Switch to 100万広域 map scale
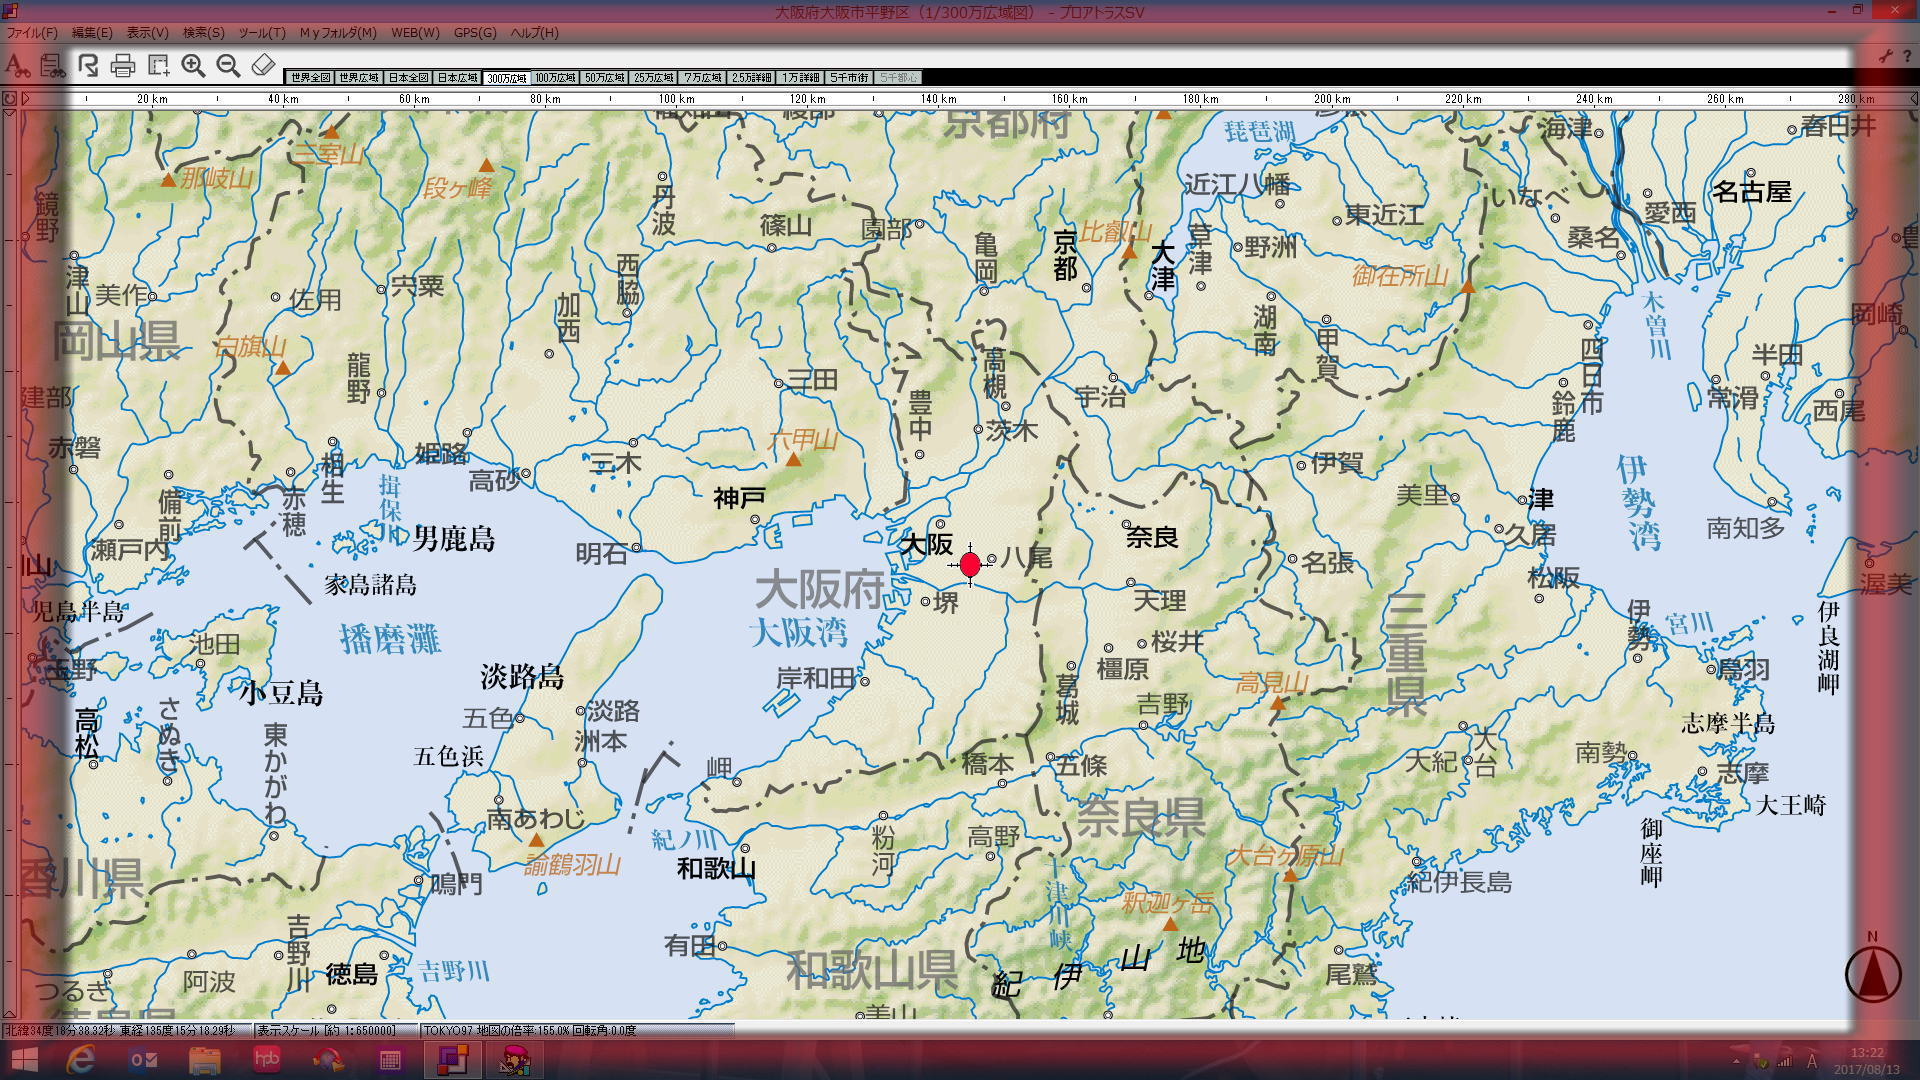Screen dimensions: 1920x1080 click(555, 78)
